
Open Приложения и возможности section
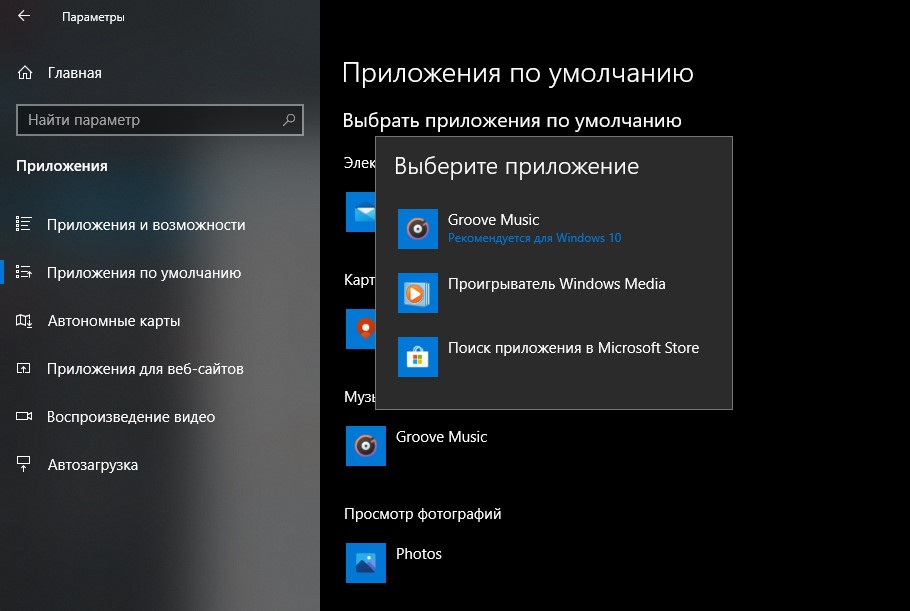click(x=145, y=225)
